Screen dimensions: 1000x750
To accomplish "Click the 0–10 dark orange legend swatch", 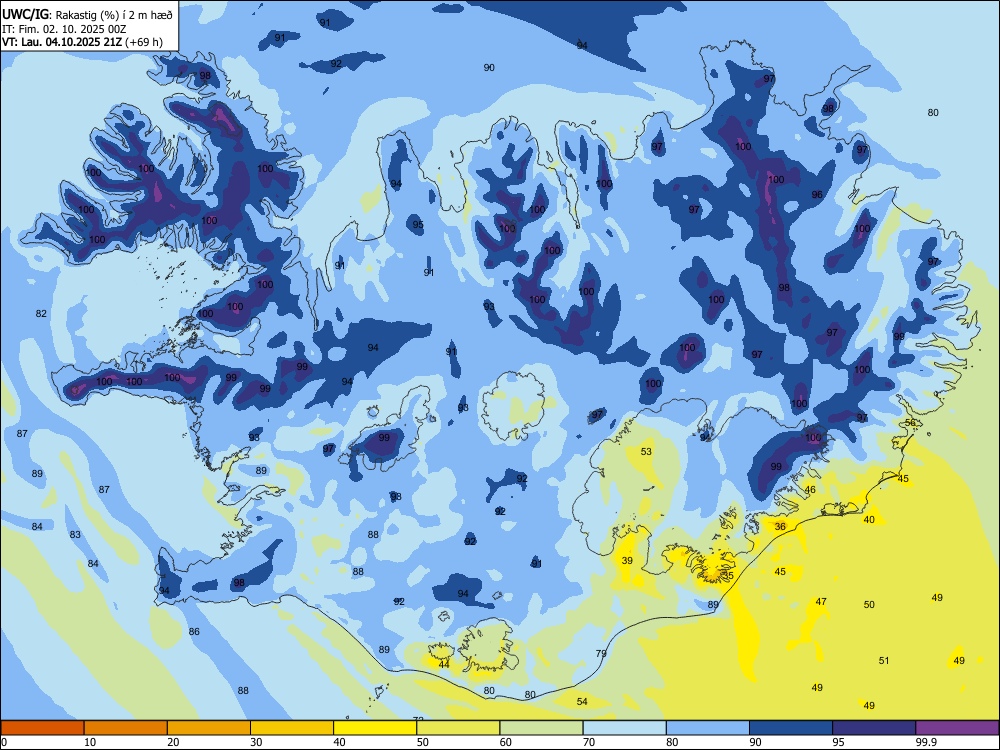I will pyautogui.click(x=42, y=728).
